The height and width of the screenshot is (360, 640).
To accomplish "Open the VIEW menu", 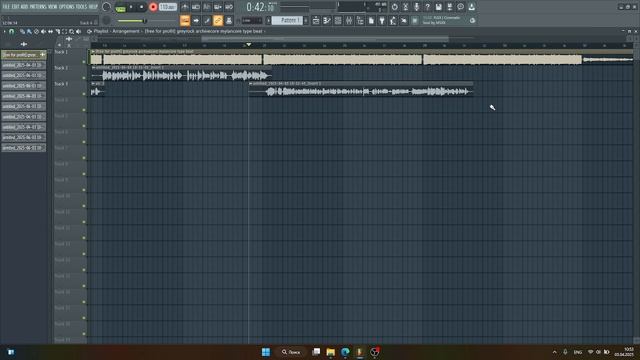I will pyautogui.click(x=53, y=7).
